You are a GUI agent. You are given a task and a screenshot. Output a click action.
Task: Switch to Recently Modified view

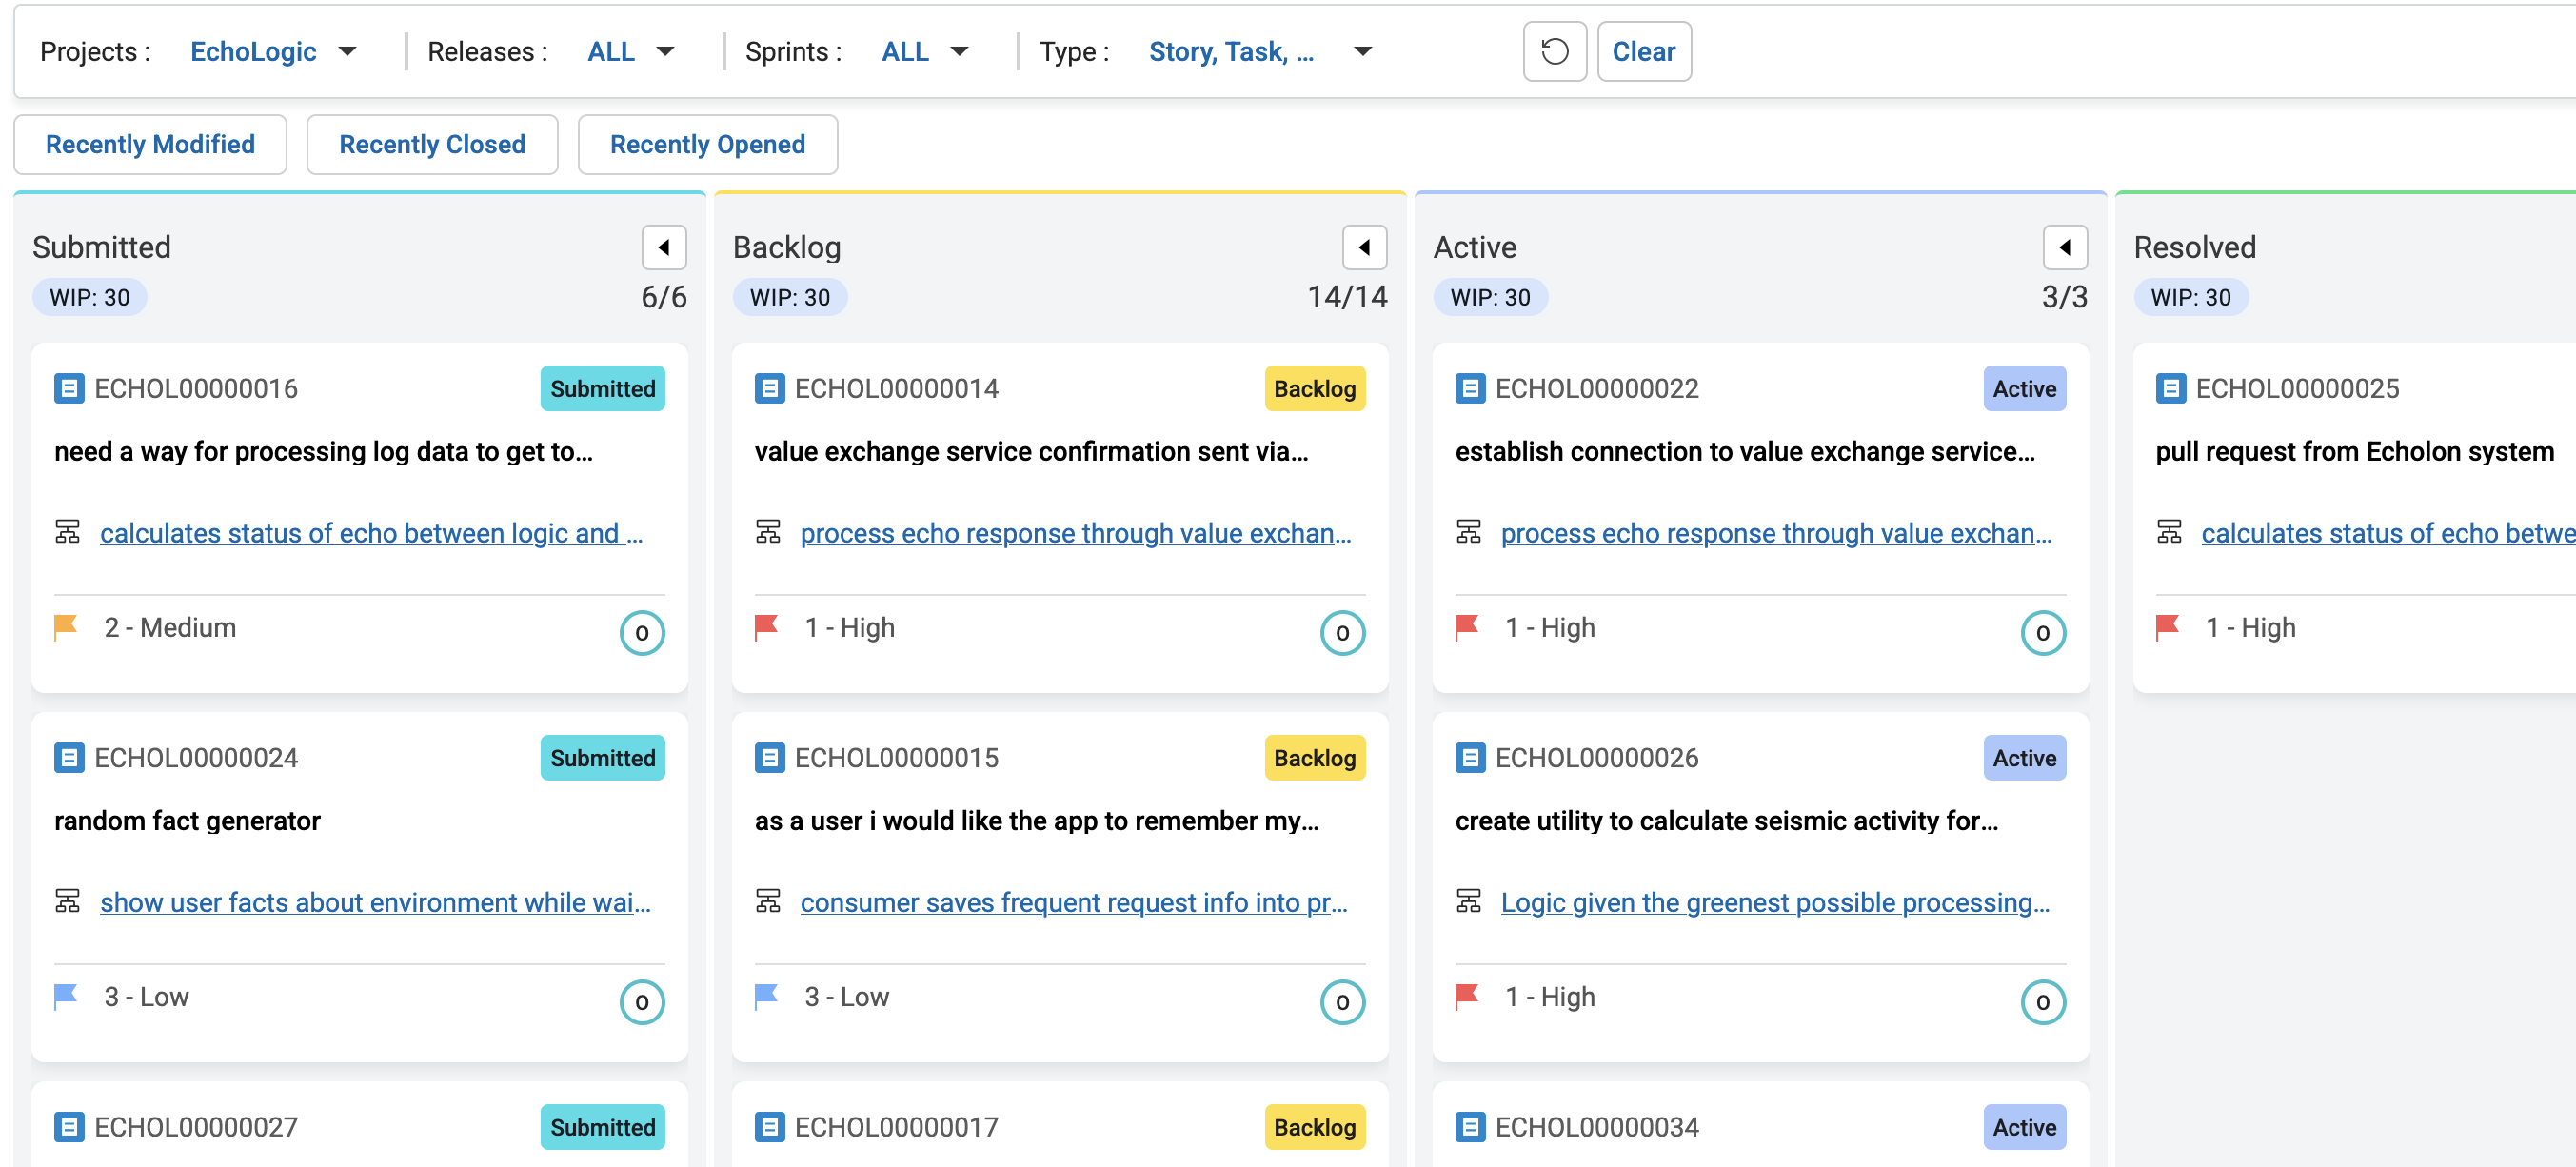click(150, 144)
